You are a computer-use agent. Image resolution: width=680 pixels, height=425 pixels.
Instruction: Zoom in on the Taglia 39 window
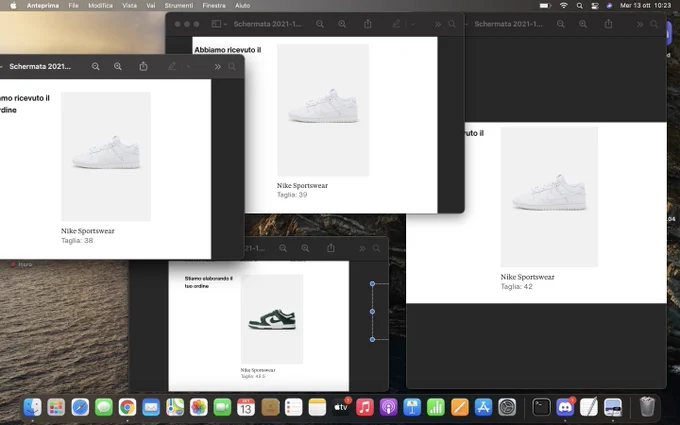click(x=342, y=24)
